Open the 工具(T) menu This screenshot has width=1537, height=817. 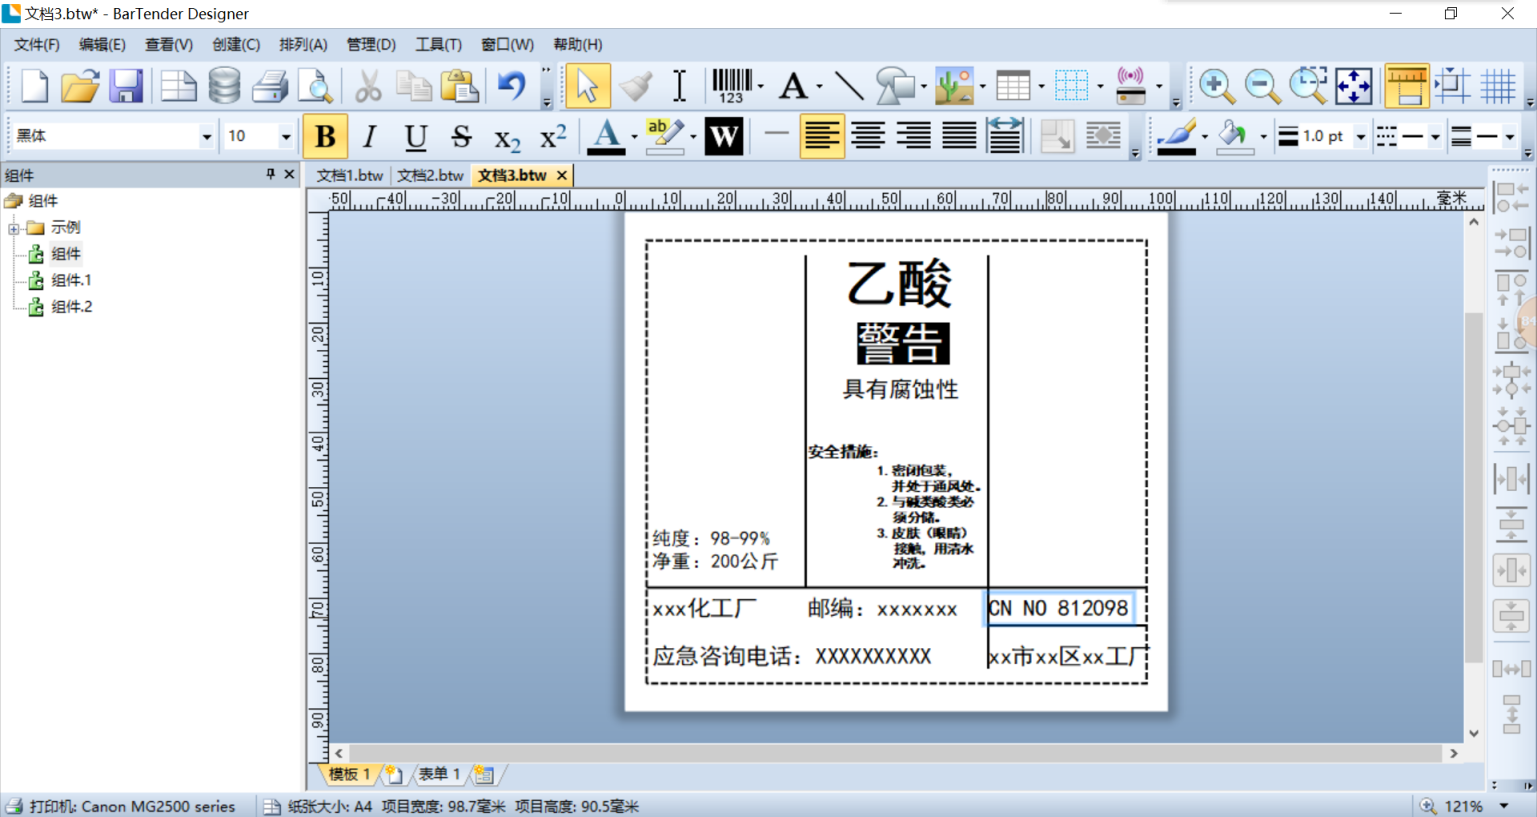pyautogui.click(x=438, y=44)
